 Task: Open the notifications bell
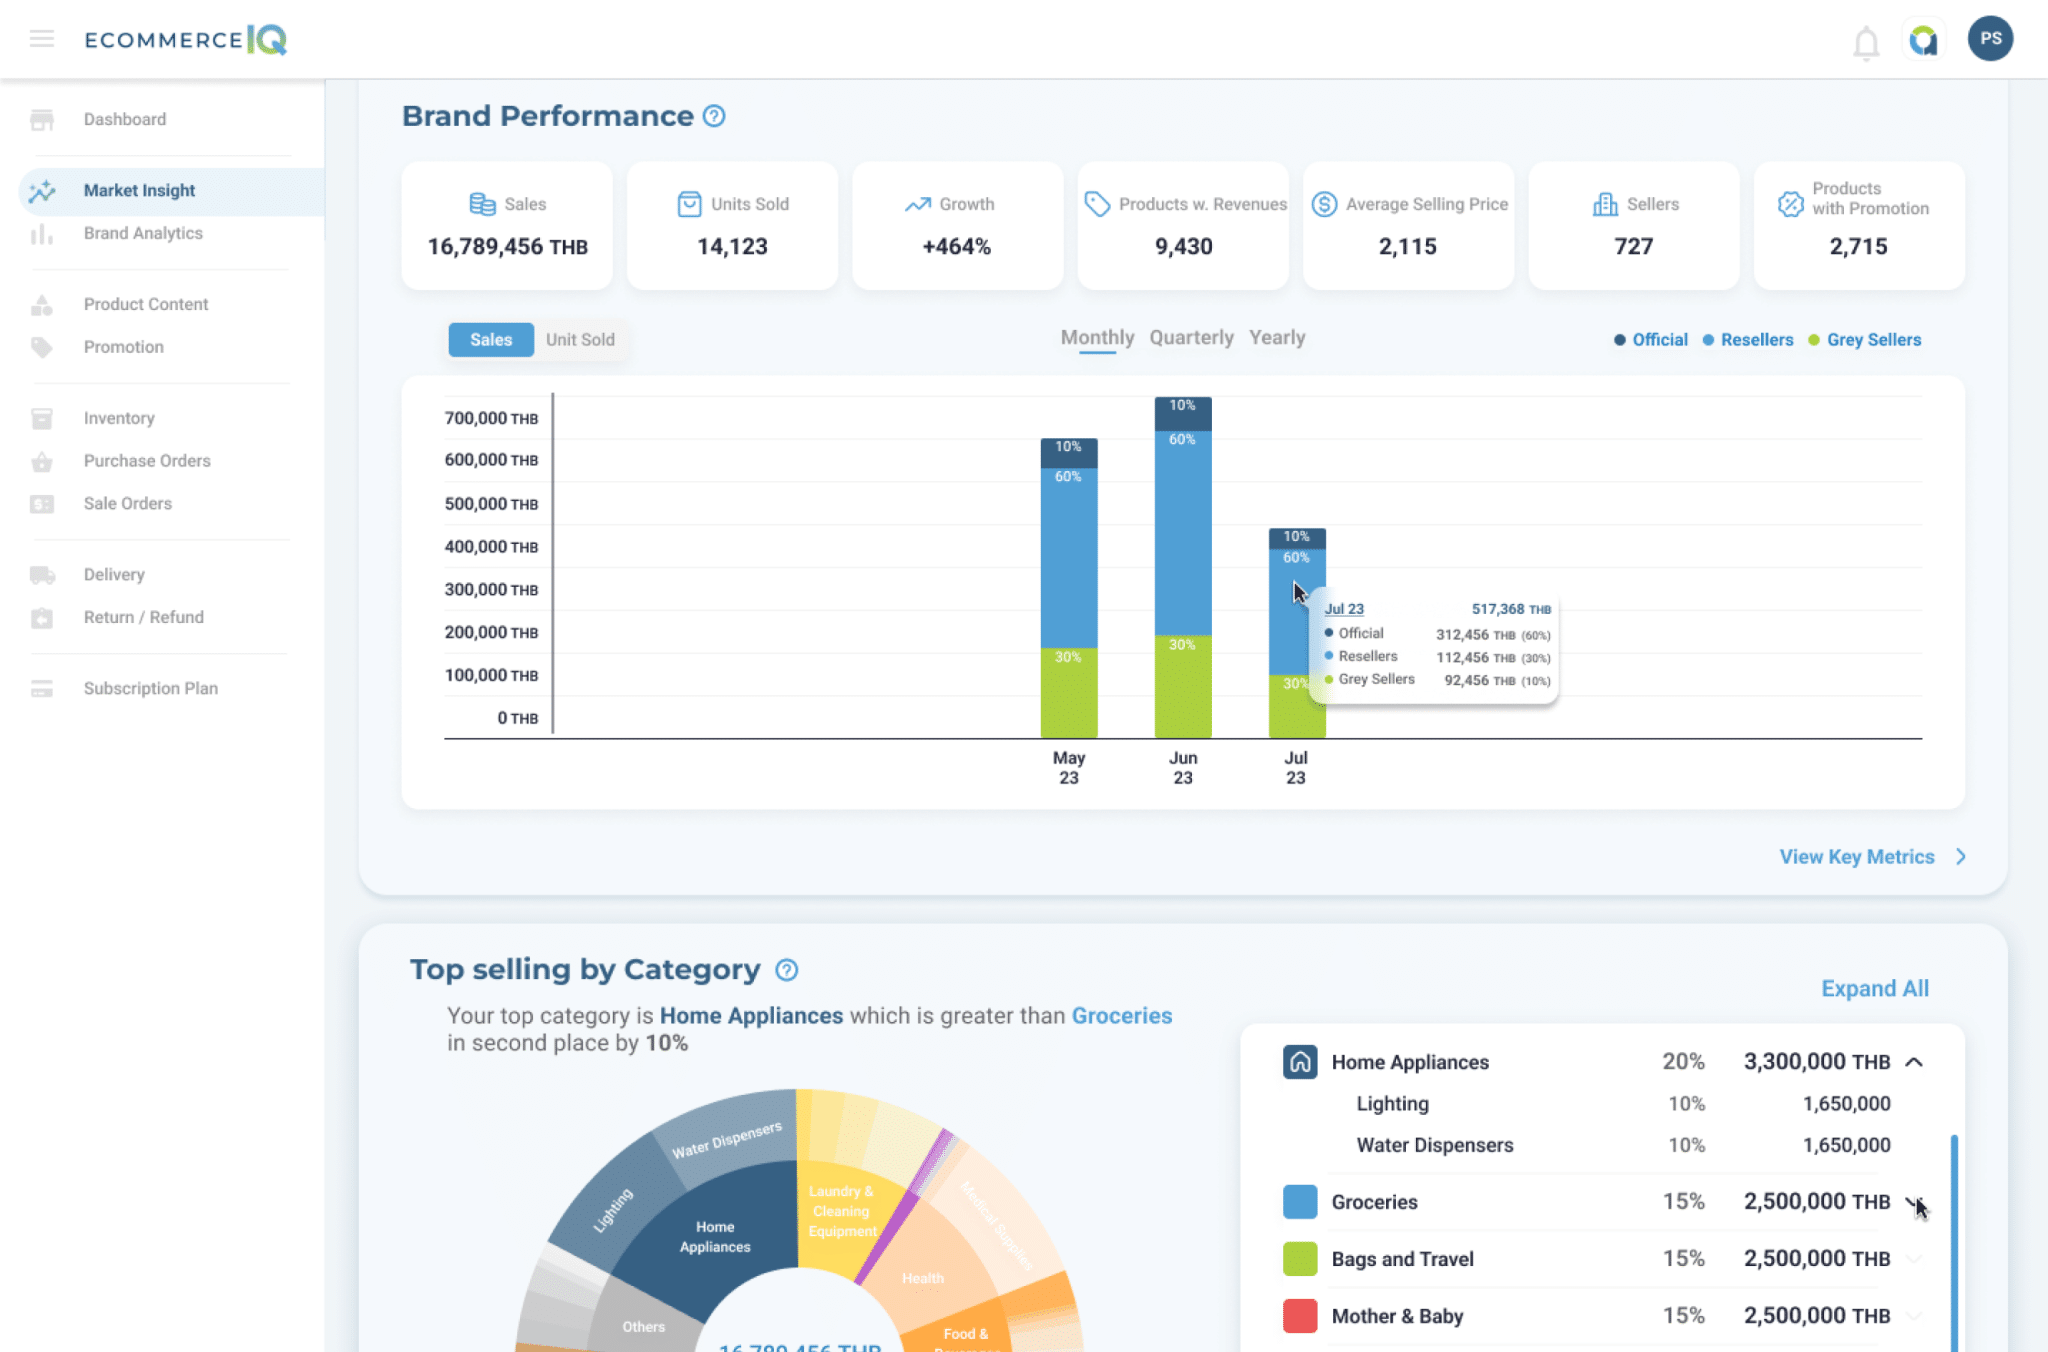tap(1866, 39)
